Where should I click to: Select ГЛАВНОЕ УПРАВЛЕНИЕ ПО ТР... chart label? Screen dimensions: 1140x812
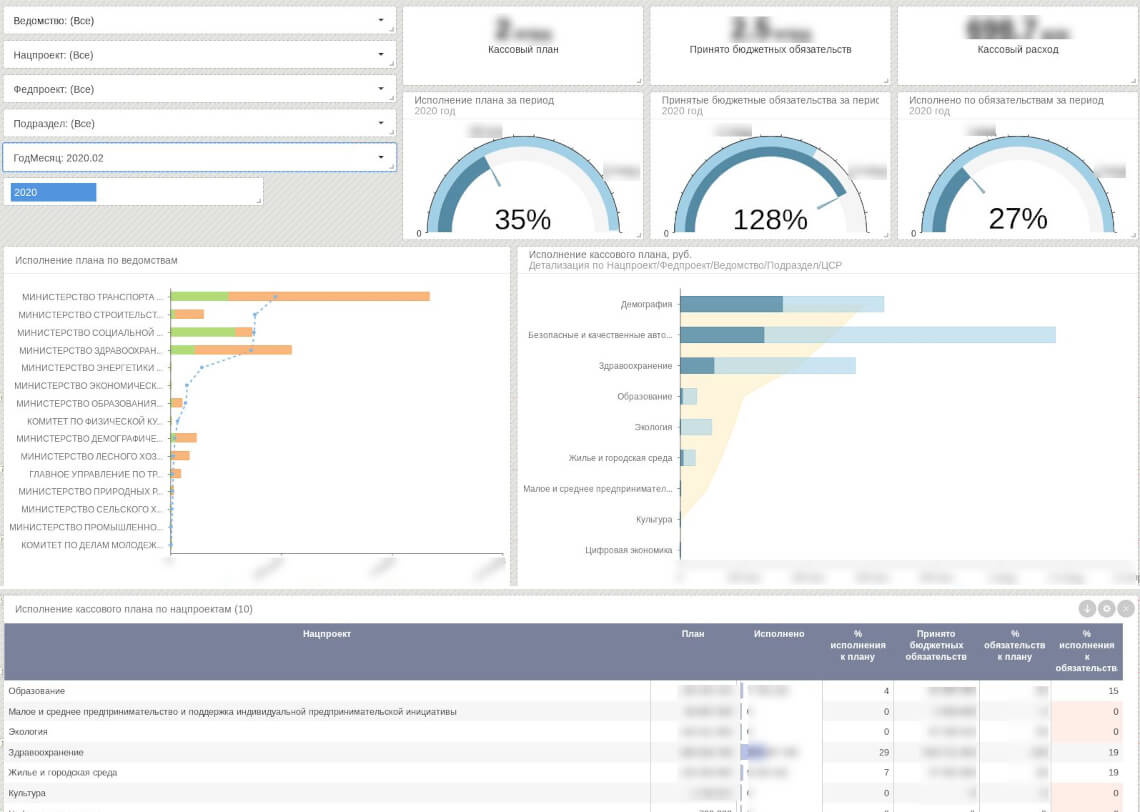coord(95,474)
